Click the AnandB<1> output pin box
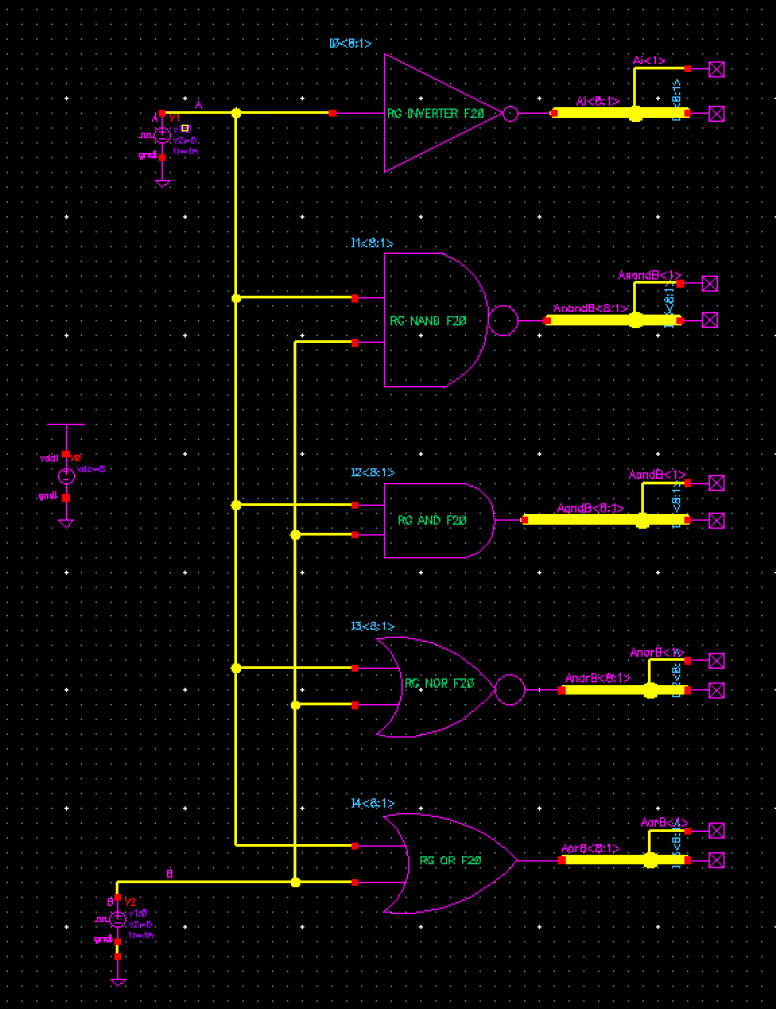This screenshot has width=776, height=1009. 710,283
